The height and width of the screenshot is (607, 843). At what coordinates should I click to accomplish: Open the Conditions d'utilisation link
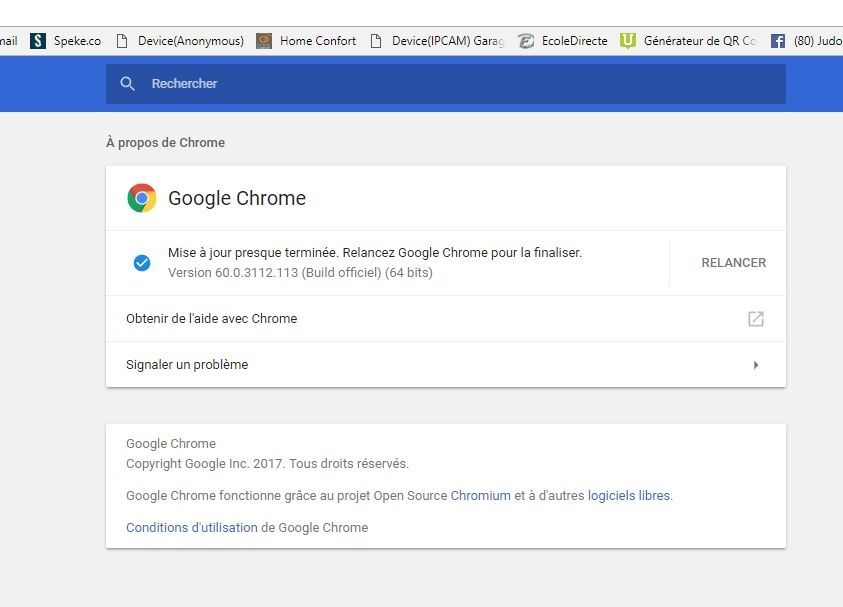click(x=192, y=527)
